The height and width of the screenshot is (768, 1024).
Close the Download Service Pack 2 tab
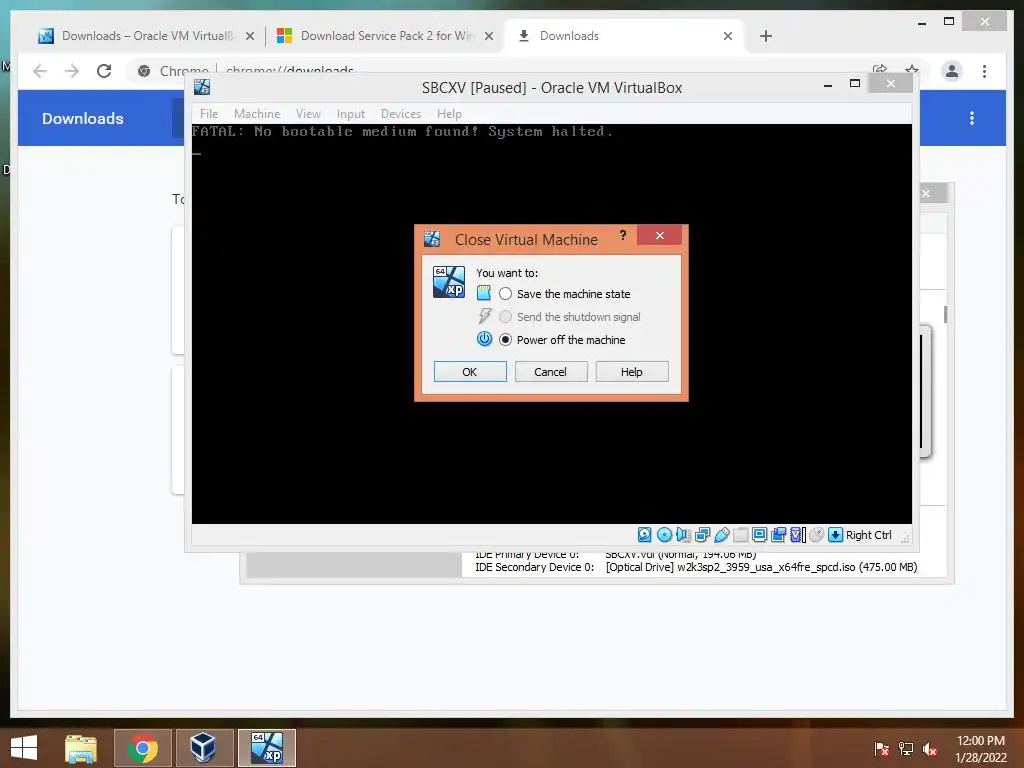coord(488,36)
